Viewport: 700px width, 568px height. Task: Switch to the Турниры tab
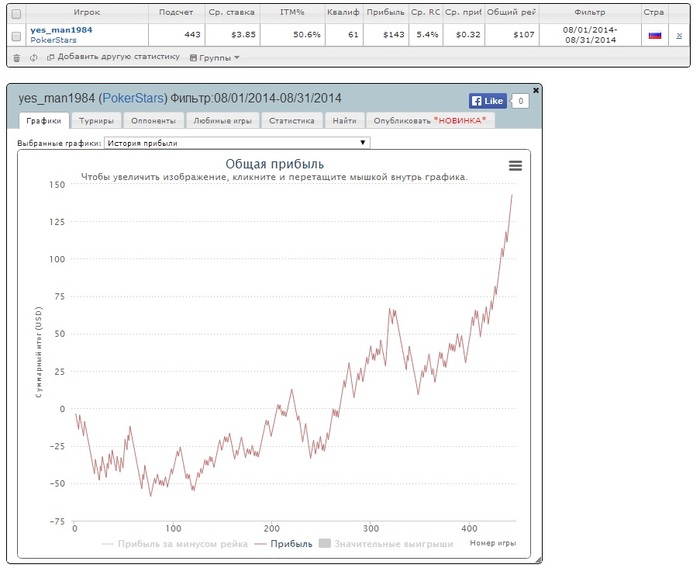[x=96, y=121]
